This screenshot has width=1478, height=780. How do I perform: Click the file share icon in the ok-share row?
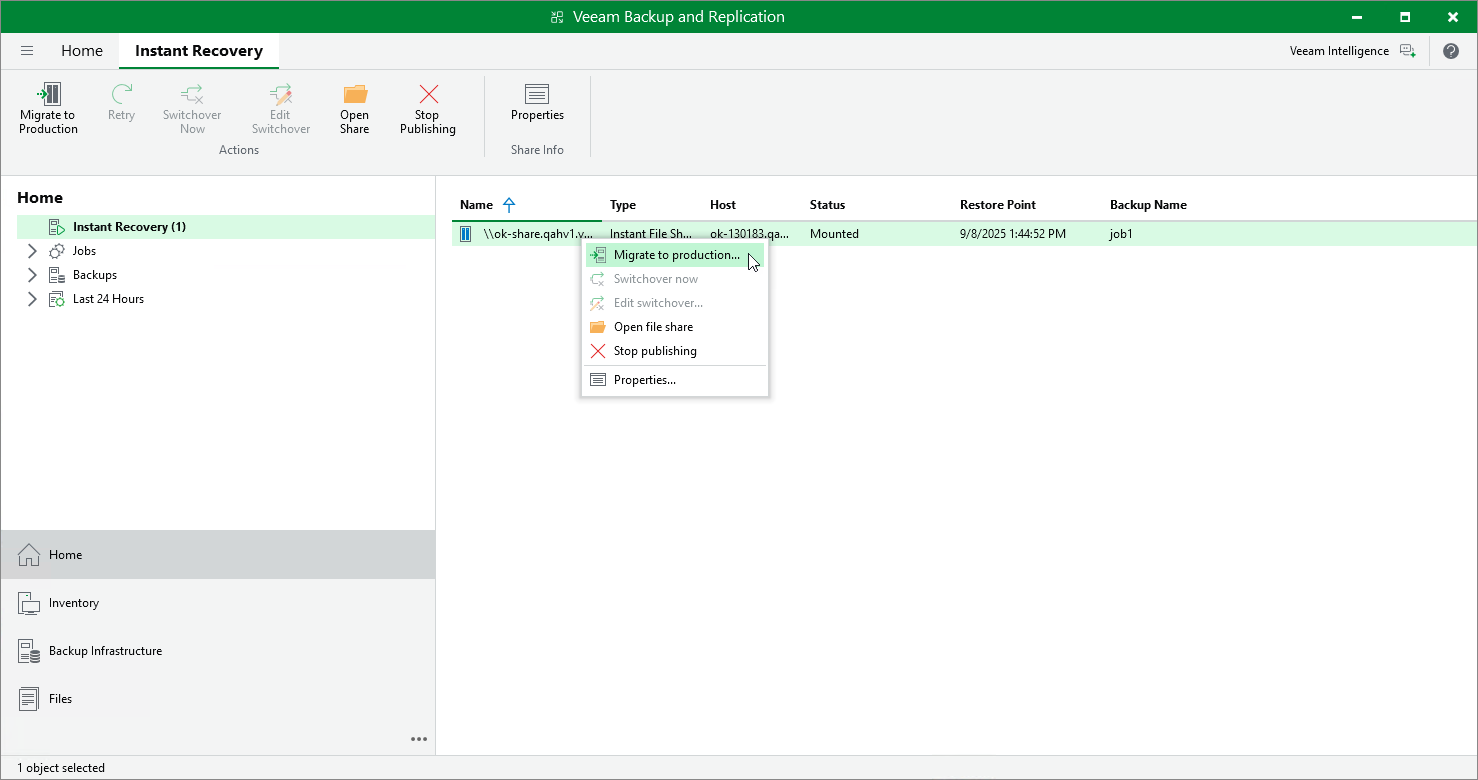465,234
